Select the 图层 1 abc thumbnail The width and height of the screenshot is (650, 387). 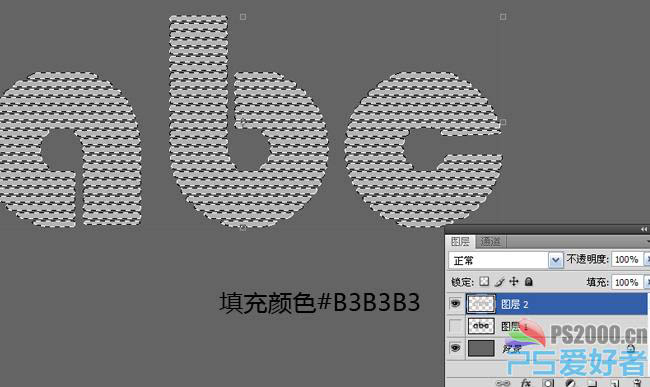(481, 326)
